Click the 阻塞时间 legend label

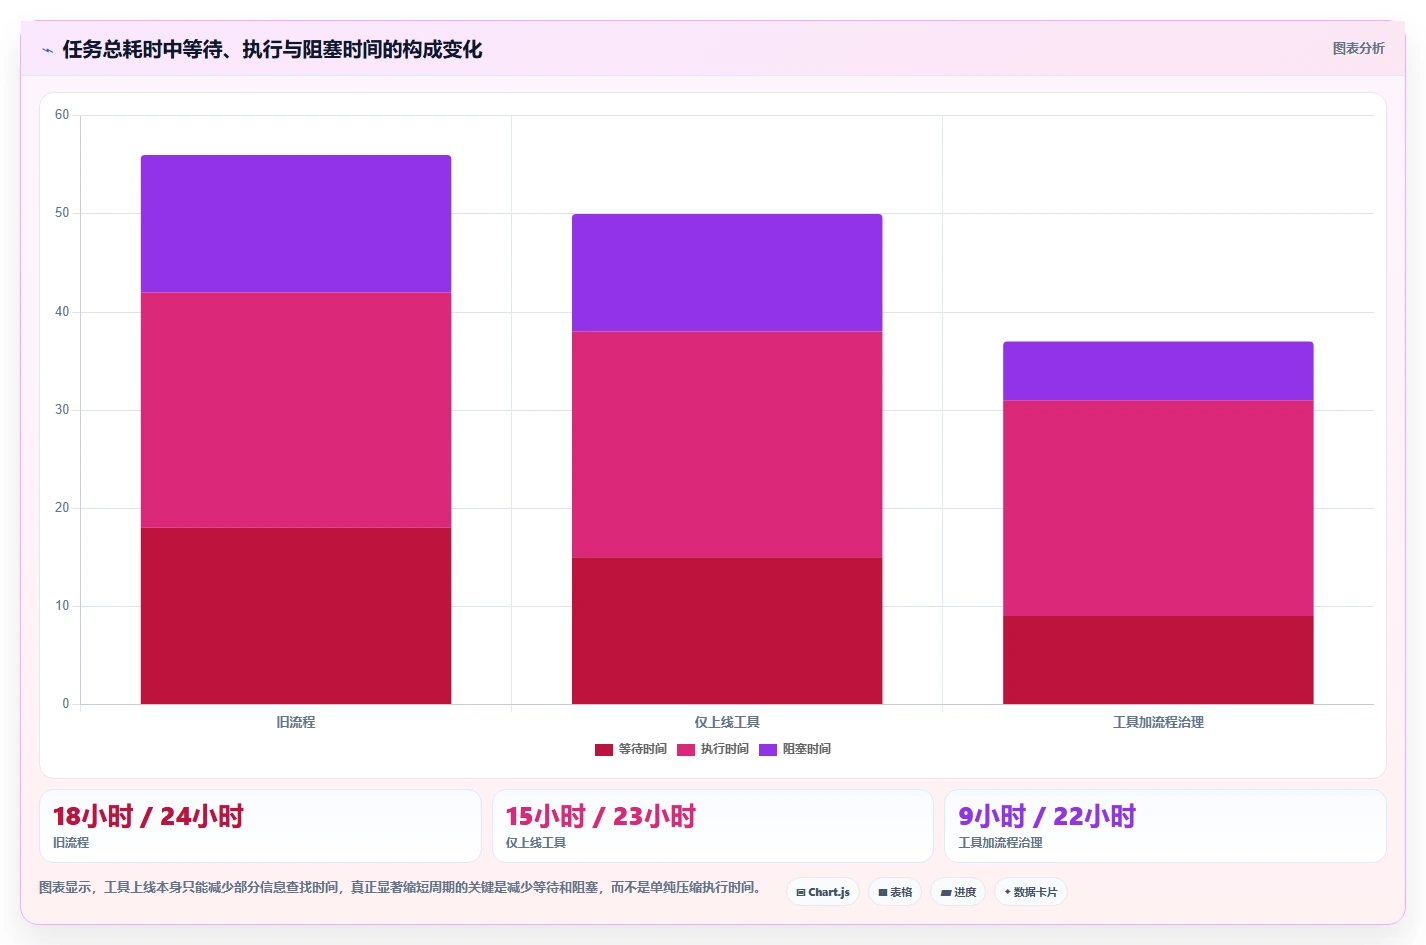(x=806, y=749)
